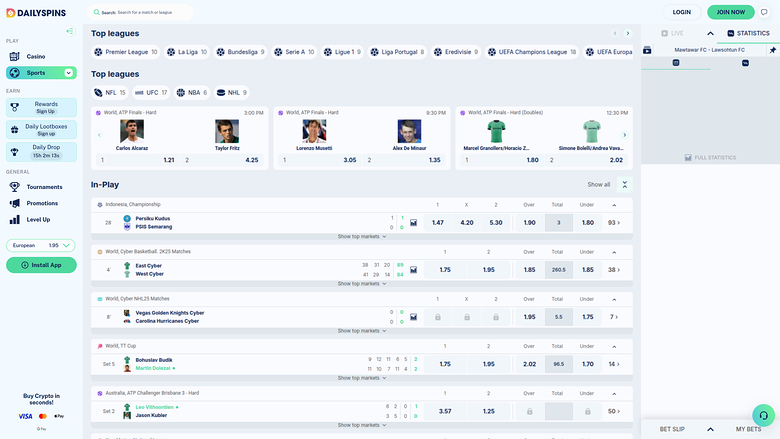Viewport: 780px width, 439px height.
Task: Pick Bohuslav Budik odds 1.75
Action: point(445,364)
